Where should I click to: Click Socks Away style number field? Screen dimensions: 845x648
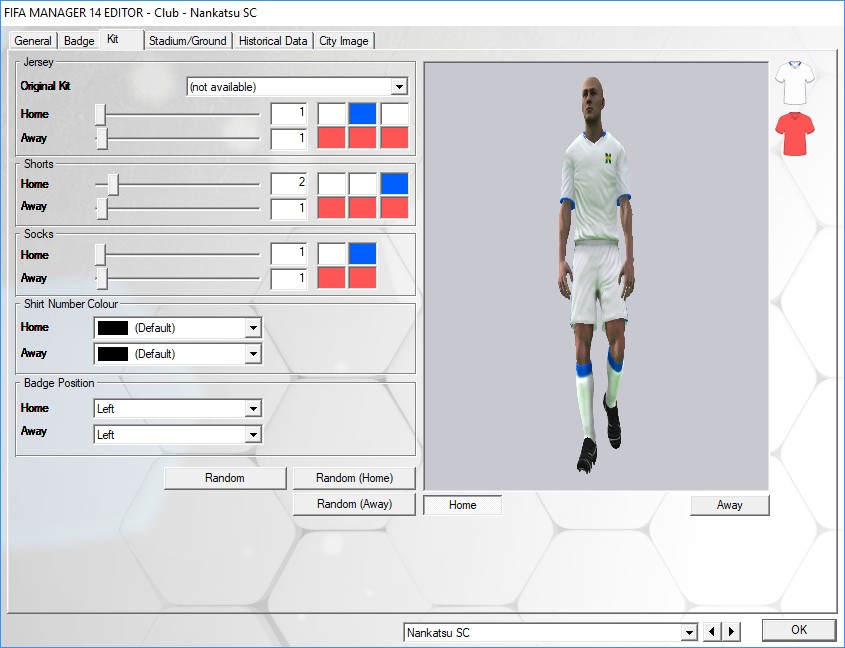pyautogui.click(x=289, y=279)
